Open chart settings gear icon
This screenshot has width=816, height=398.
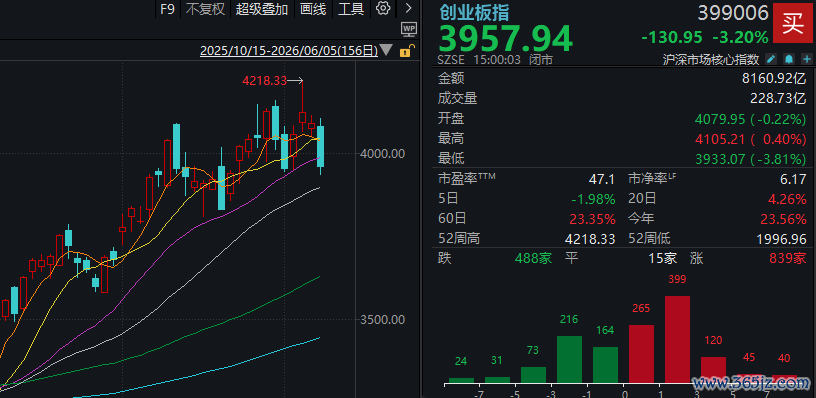383,8
